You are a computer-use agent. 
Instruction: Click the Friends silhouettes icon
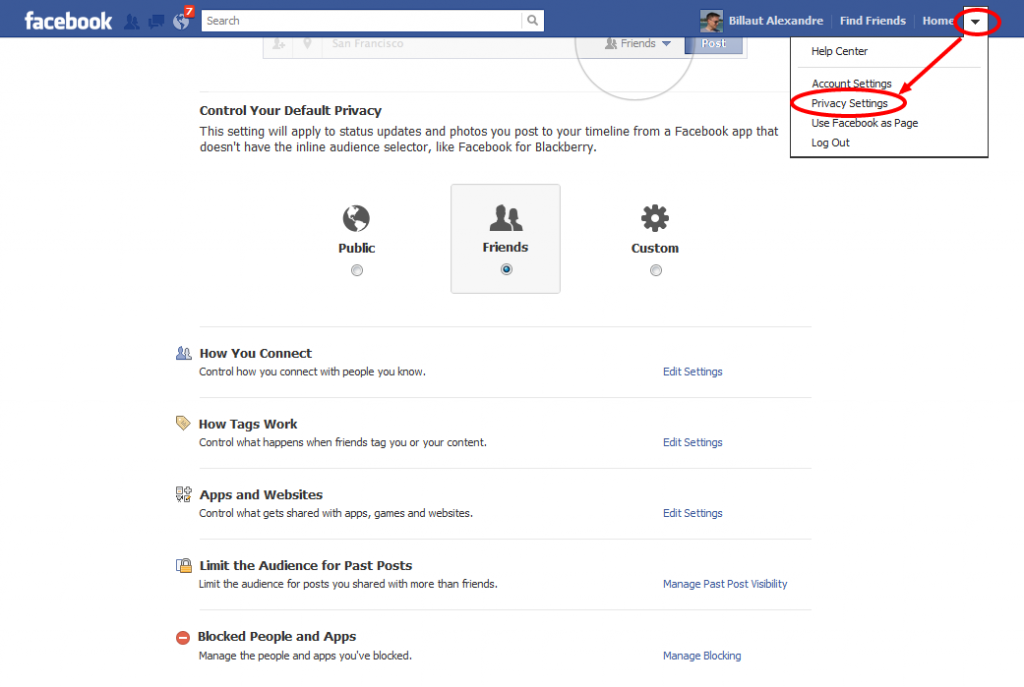pyautogui.click(x=506, y=217)
